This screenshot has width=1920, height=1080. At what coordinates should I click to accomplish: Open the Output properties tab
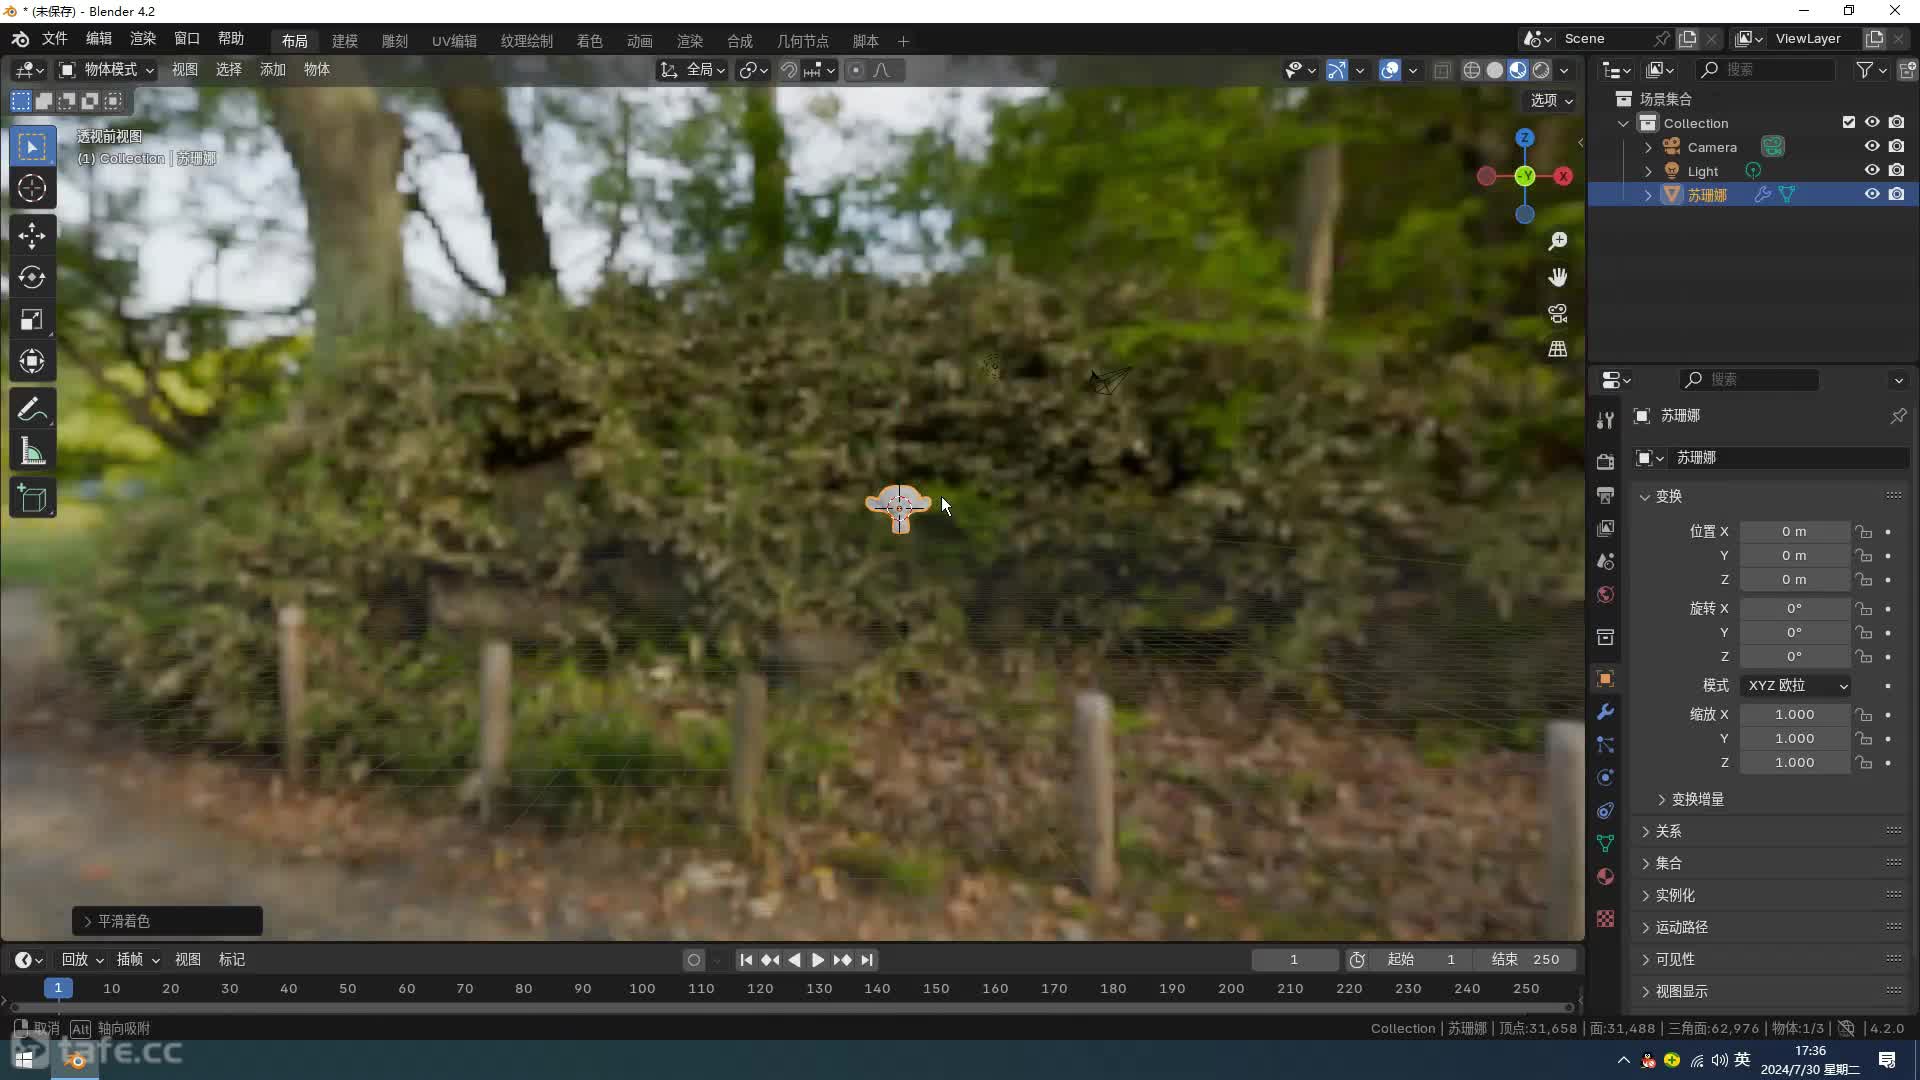click(1605, 495)
